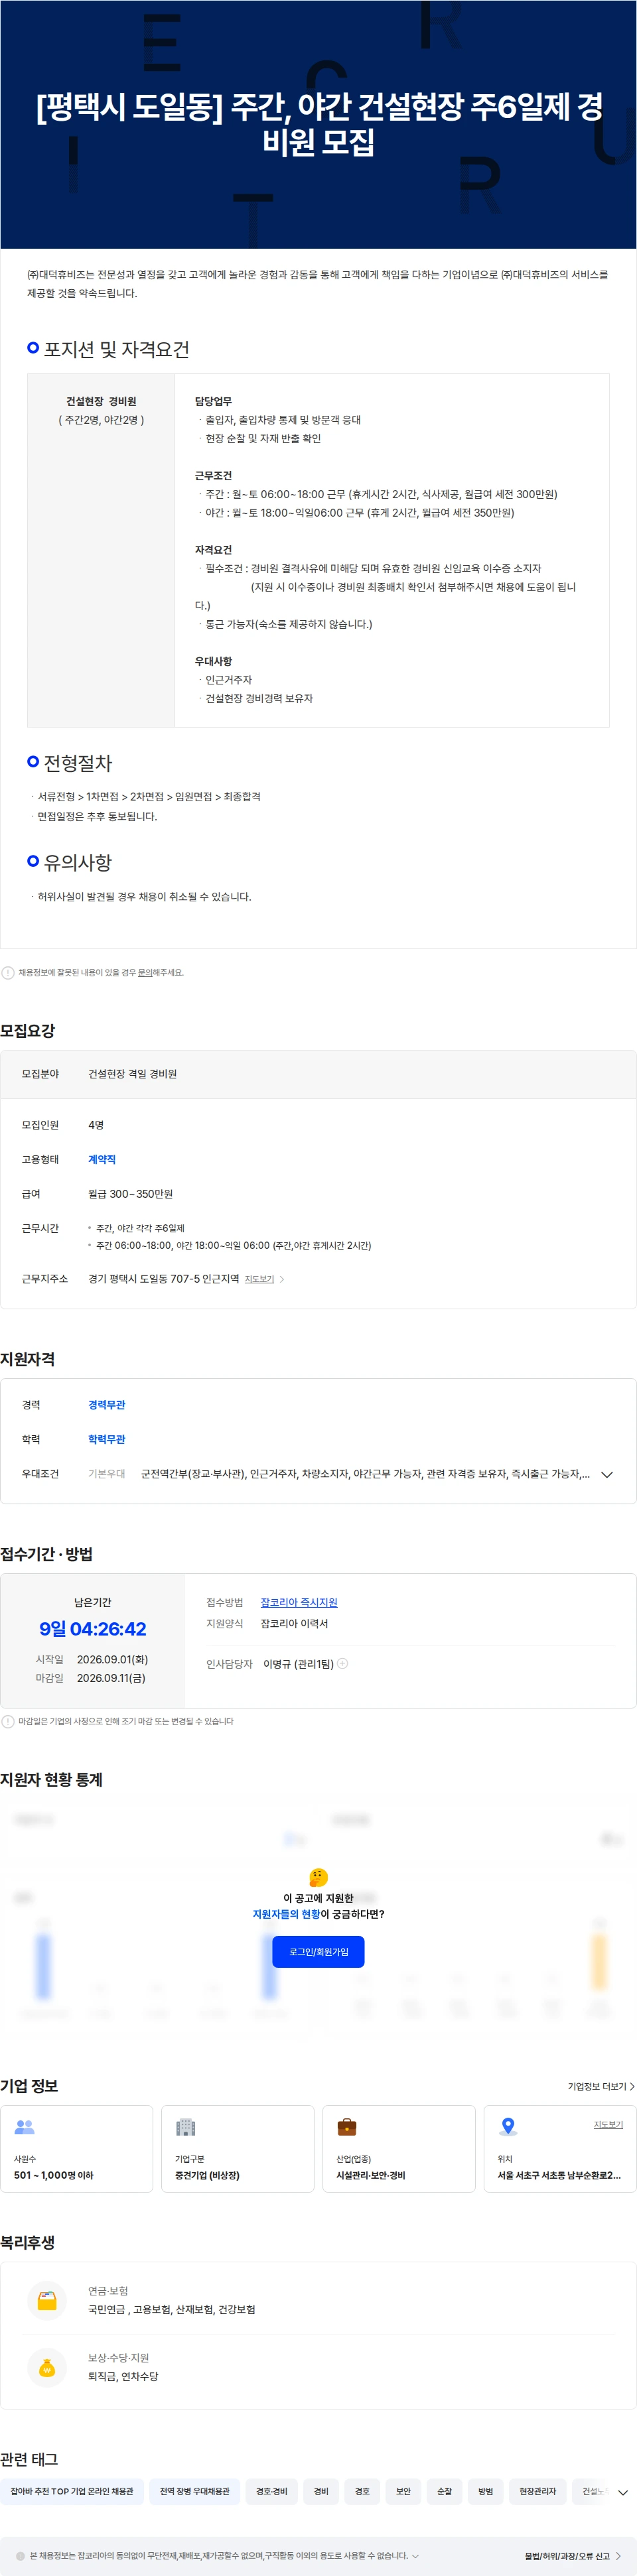Image resolution: width=637 pixels, height=2576 pixels.
Task: Open 지도보기 link in the 위치 card
Action: [608, 2124]
